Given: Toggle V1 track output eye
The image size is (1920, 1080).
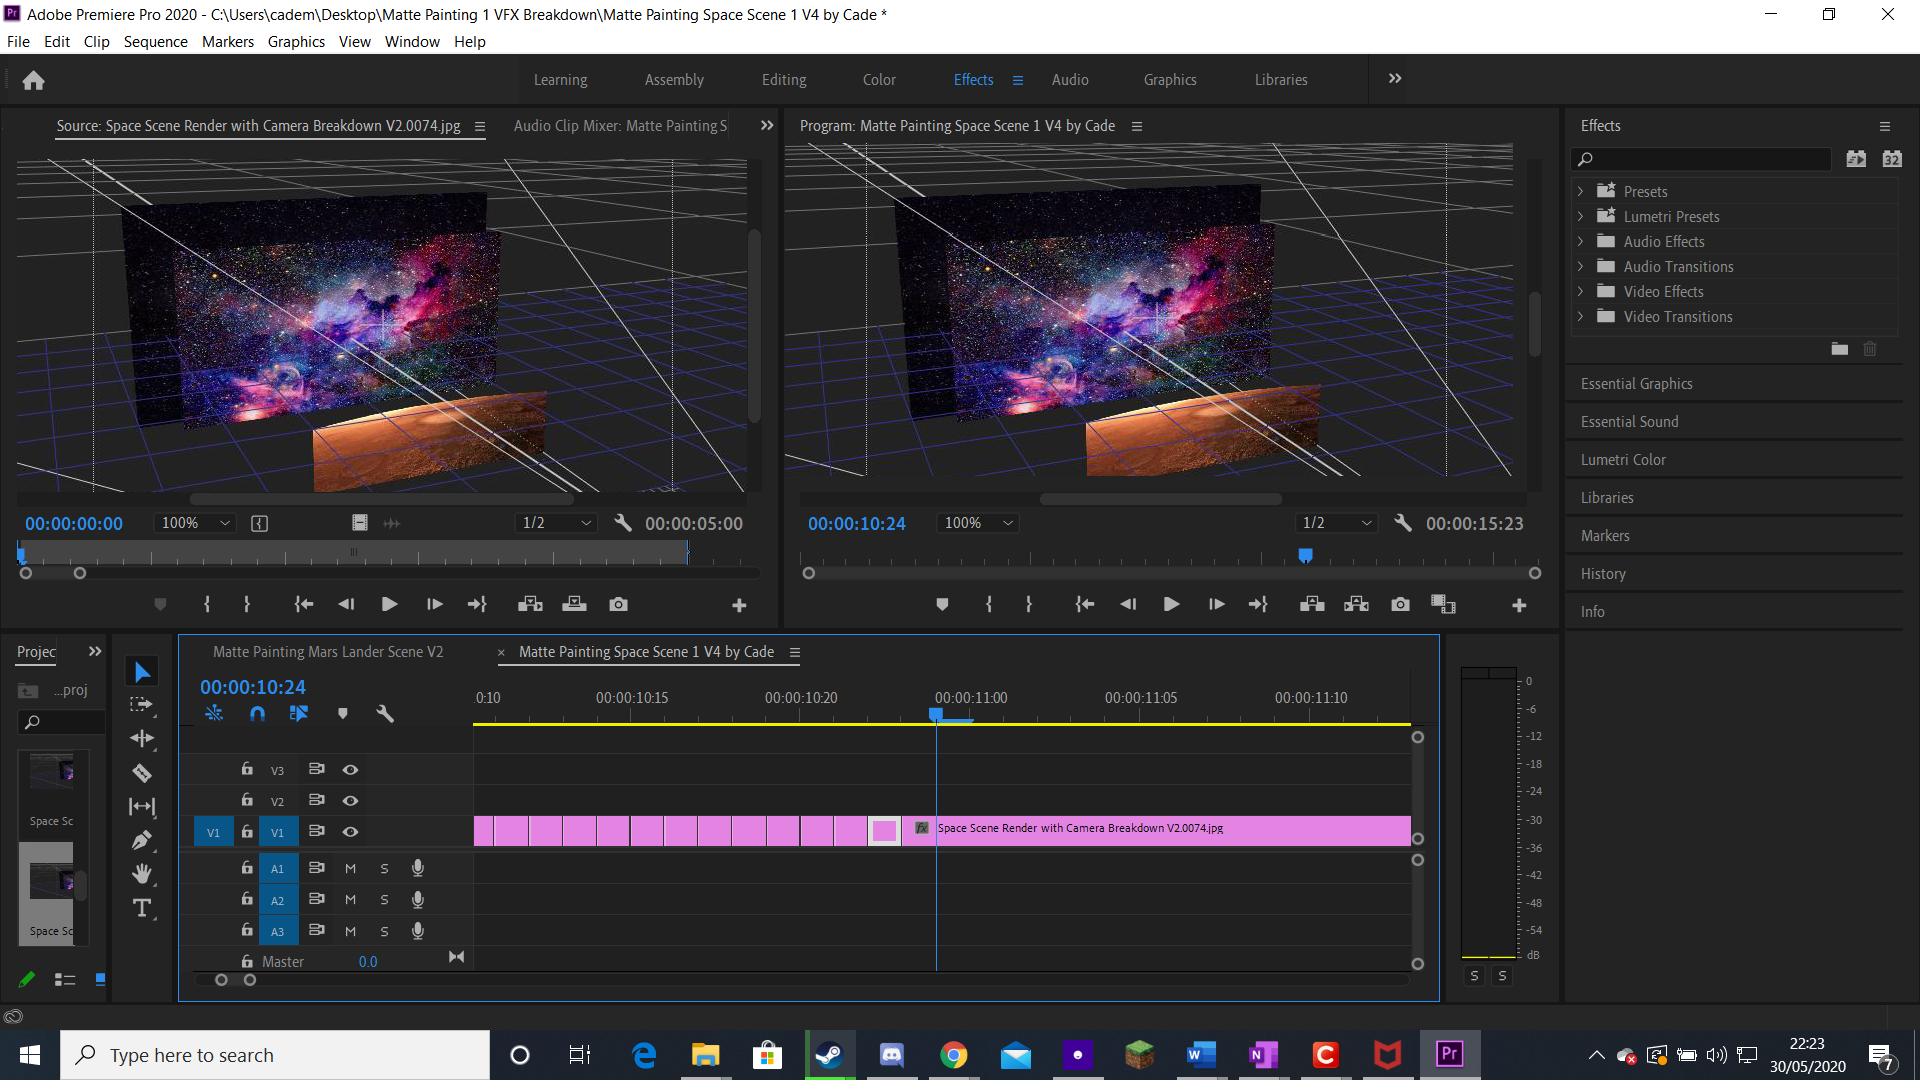Looking at the screenshot, I should 350,832.
